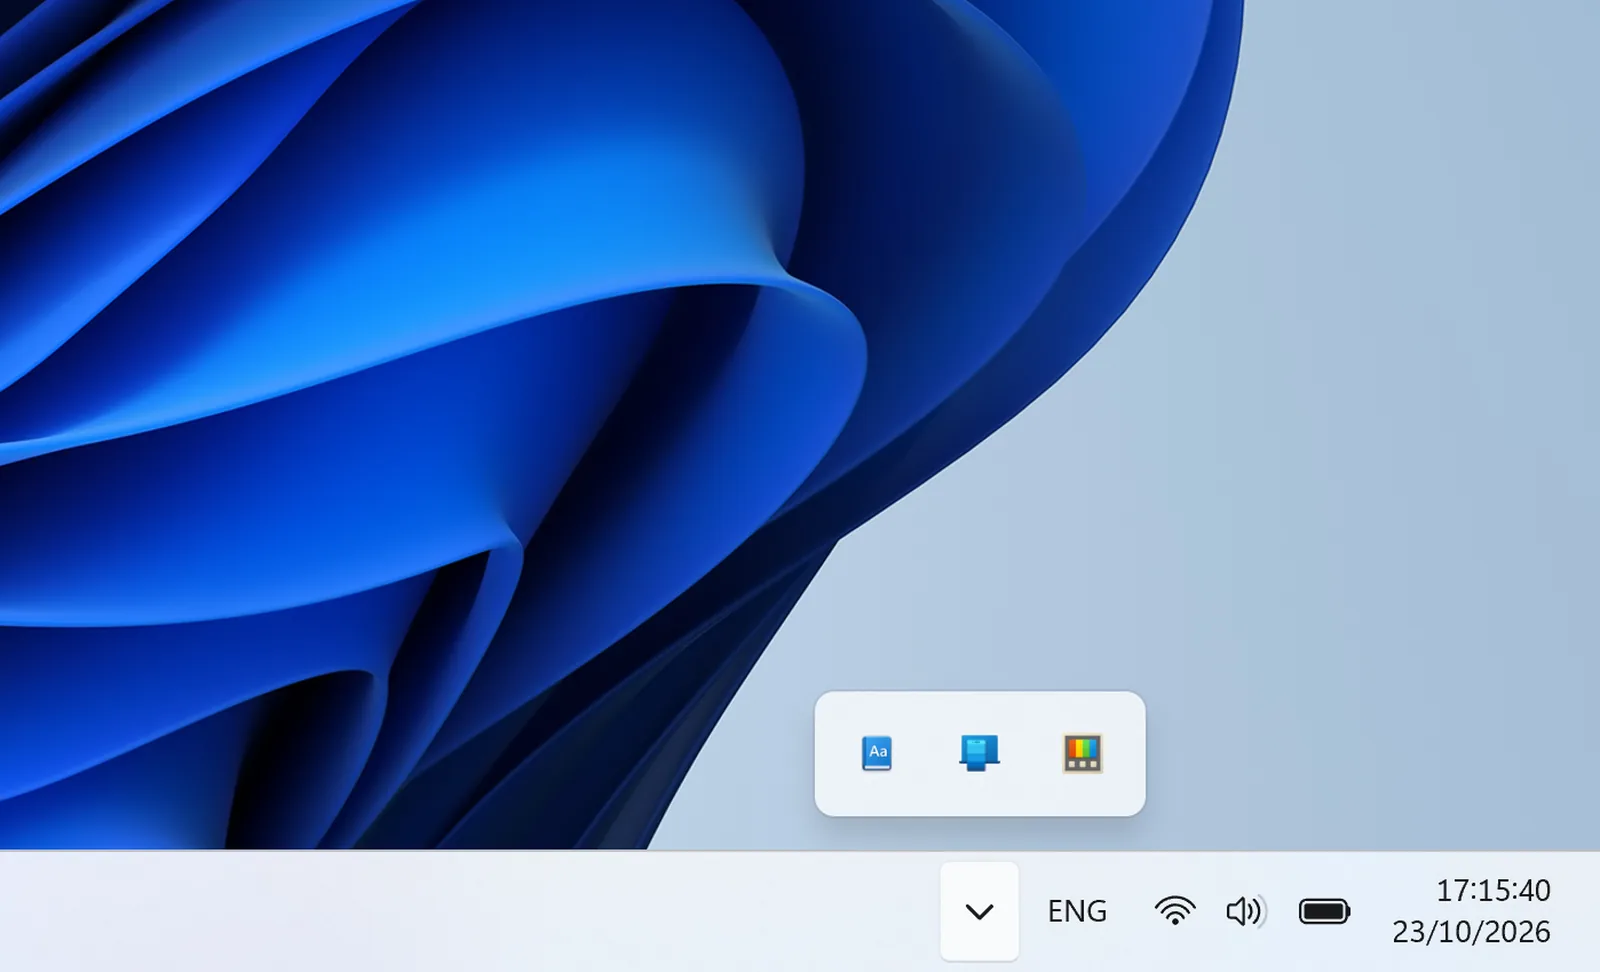Check the battery status icon

tap(1324, 911)
